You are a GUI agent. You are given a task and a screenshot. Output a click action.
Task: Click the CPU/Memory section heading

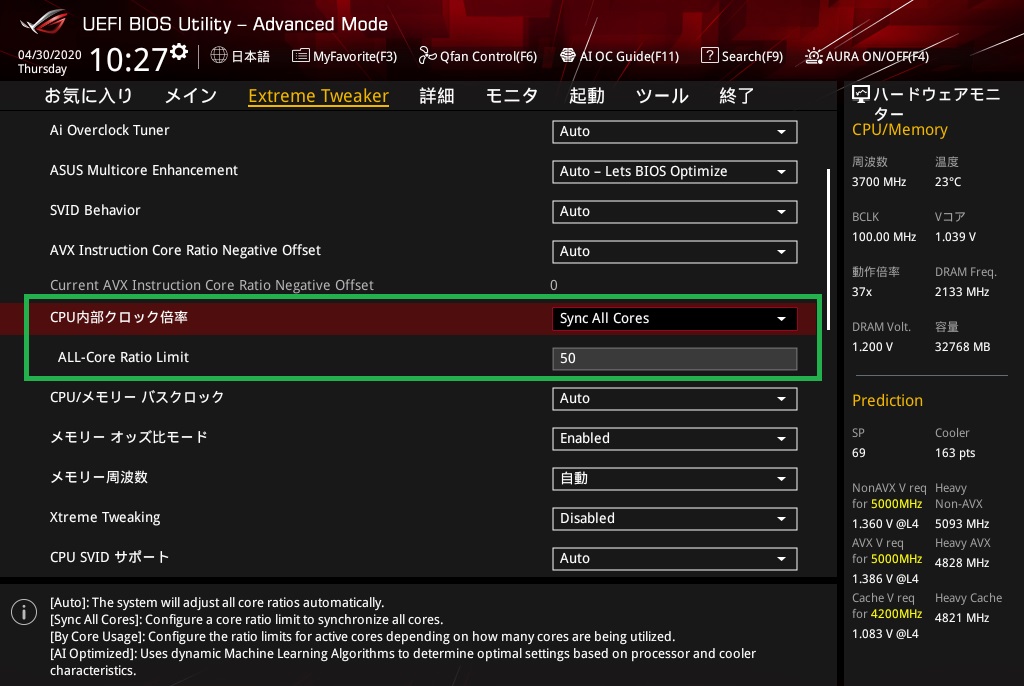pyautogui.click(x=900, y=130)
